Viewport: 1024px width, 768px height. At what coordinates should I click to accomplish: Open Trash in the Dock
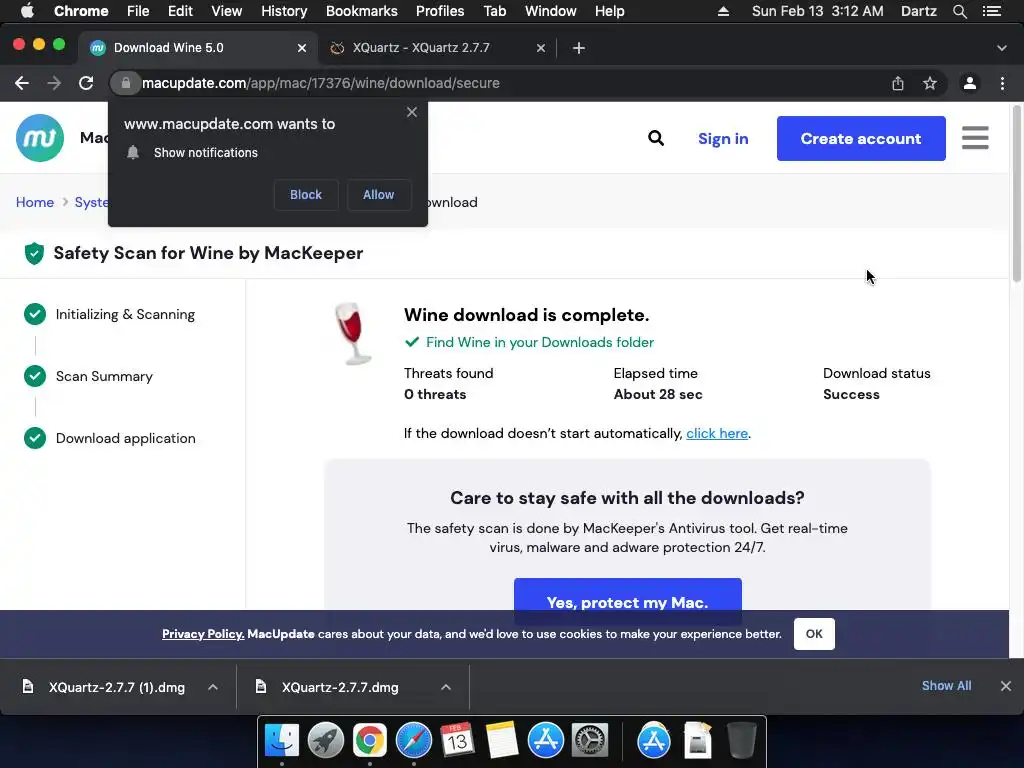[x=741, y=741]
